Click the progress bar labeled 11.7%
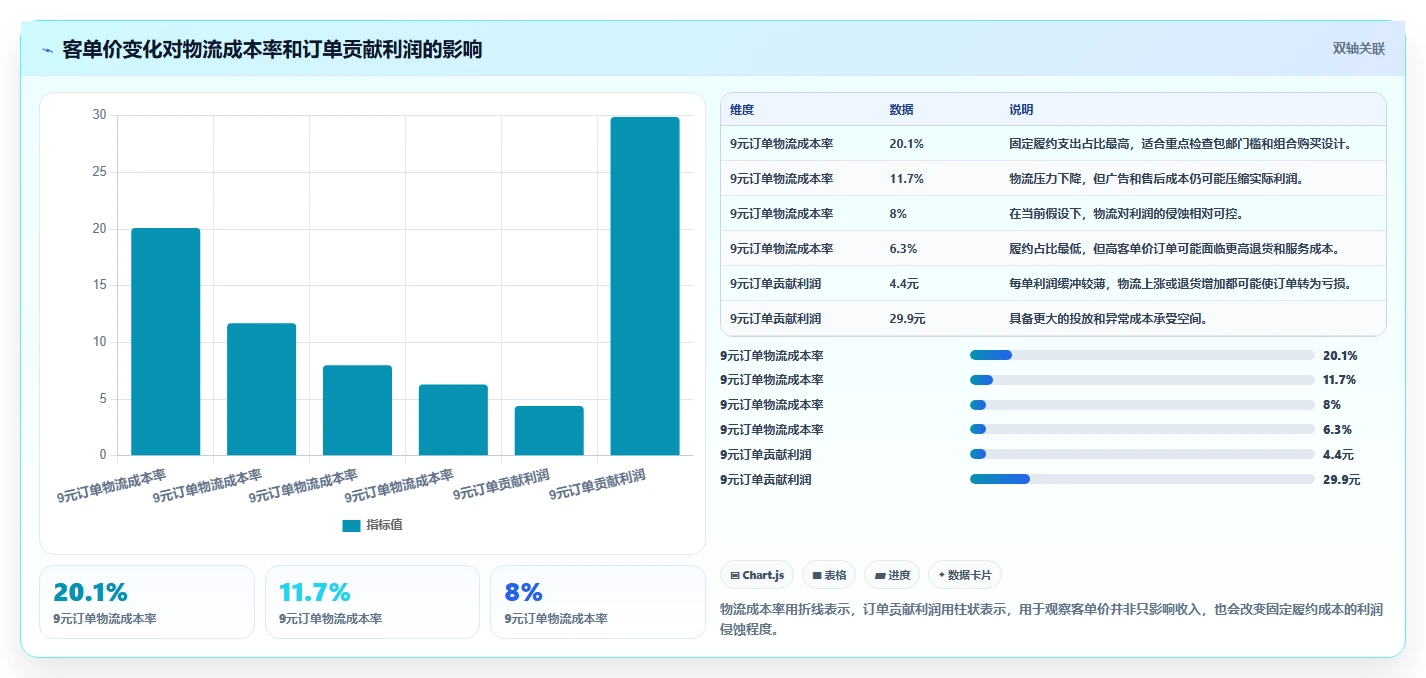 (1142, 380)
